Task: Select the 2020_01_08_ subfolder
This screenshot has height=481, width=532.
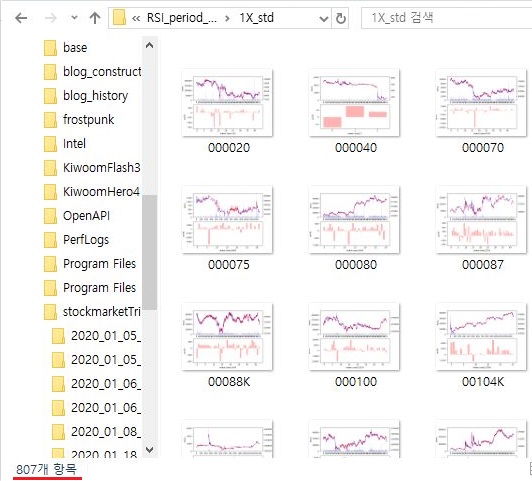Action: (106, 432)
